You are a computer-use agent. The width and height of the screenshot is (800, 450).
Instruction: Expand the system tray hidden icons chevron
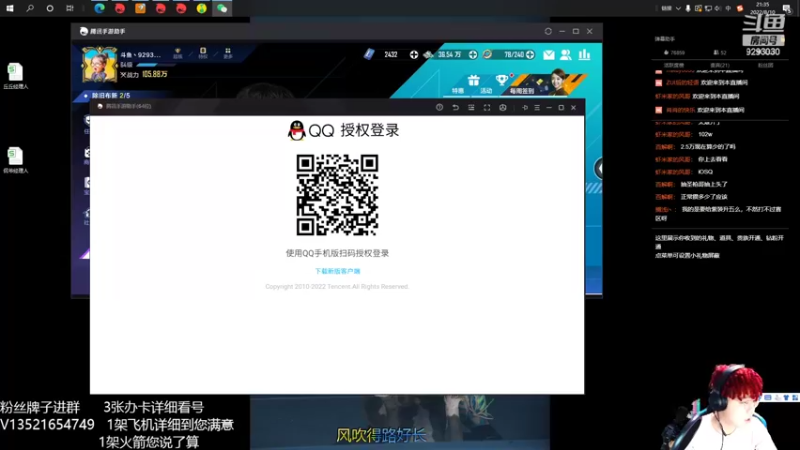pyautogui.click(x=678, y=8)
